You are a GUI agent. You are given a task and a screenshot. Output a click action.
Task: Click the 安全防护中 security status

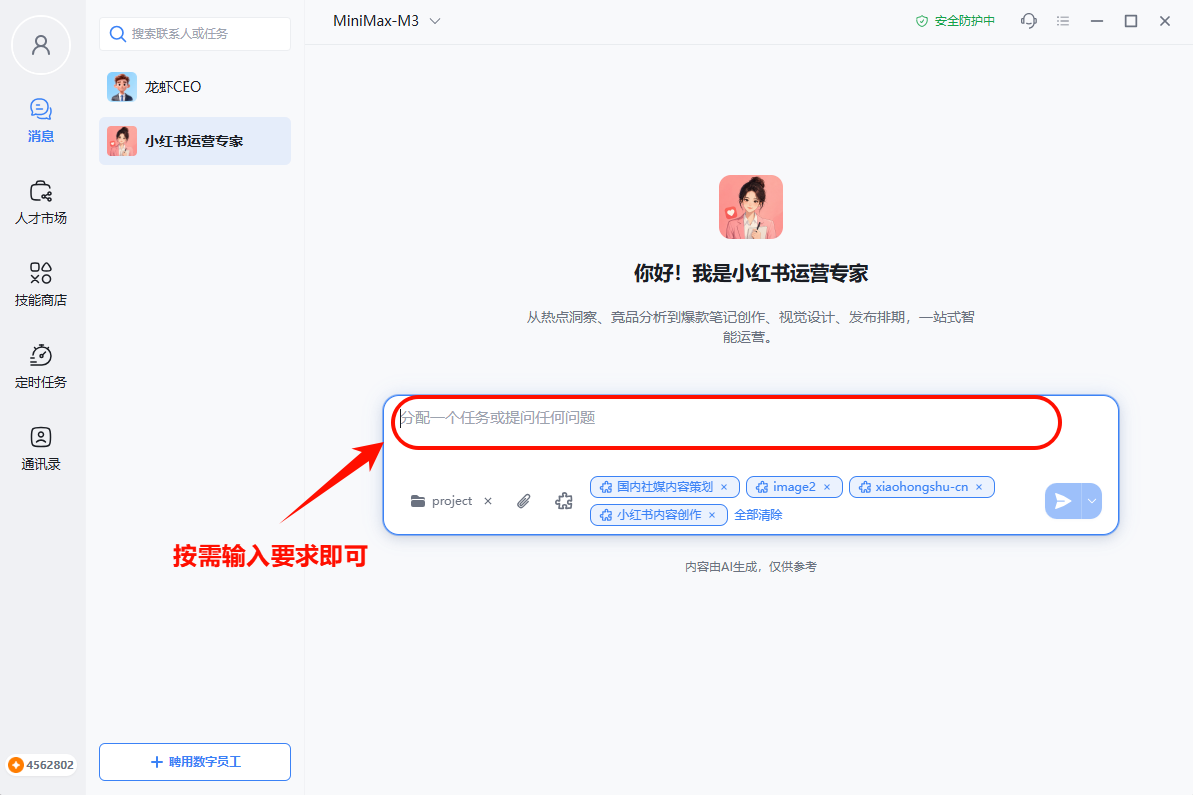955,21
